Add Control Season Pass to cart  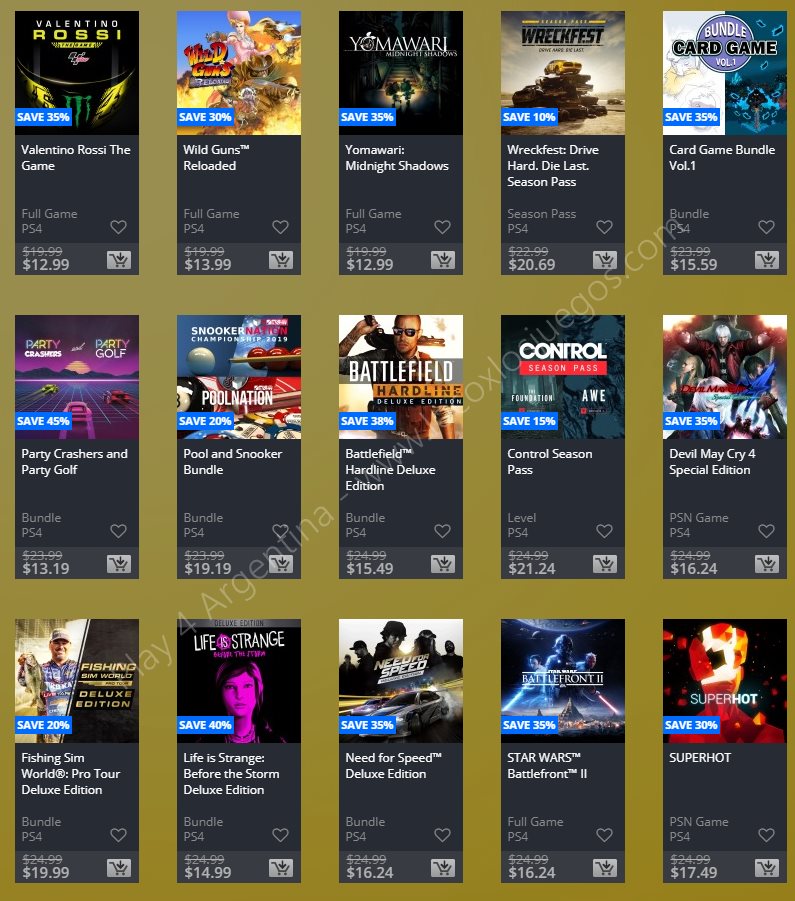coord(605,564)
